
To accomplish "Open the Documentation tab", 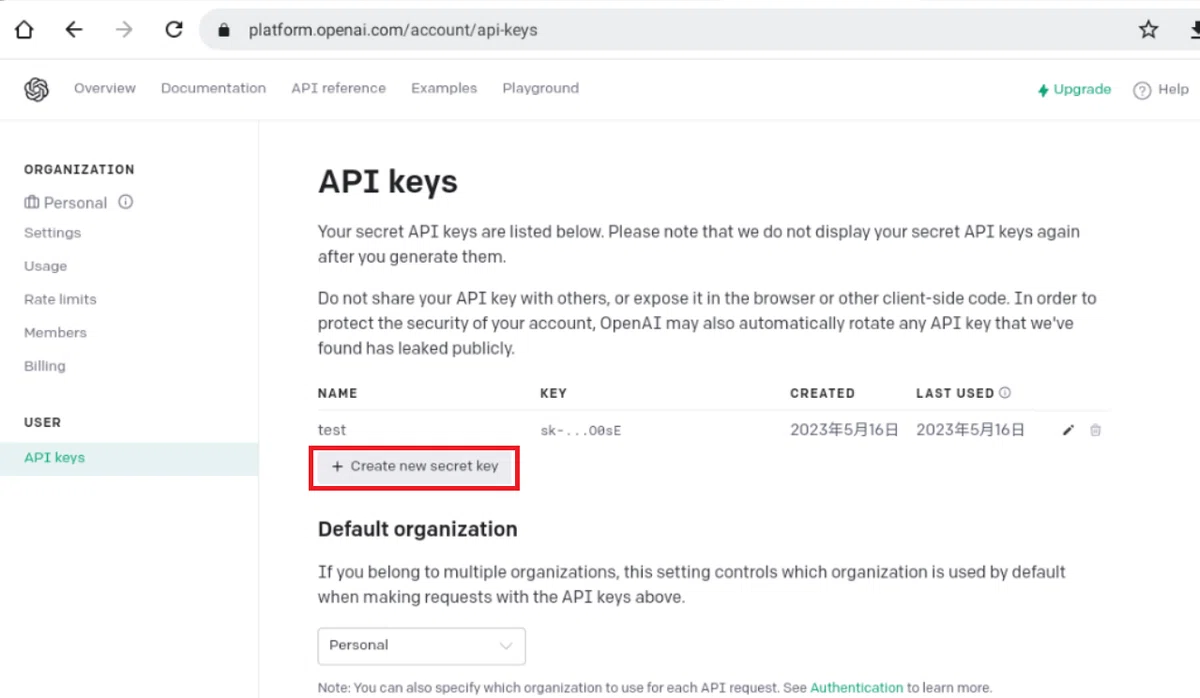I will 213,88.
